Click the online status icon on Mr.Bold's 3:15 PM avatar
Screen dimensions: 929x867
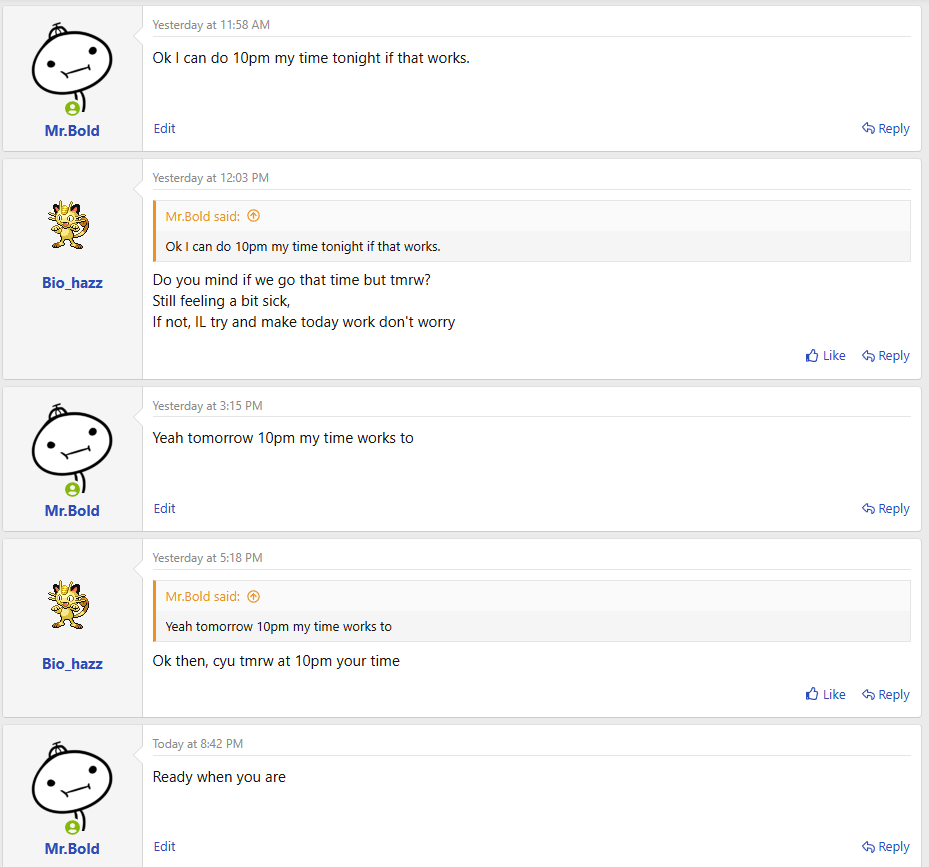point(72,489)
